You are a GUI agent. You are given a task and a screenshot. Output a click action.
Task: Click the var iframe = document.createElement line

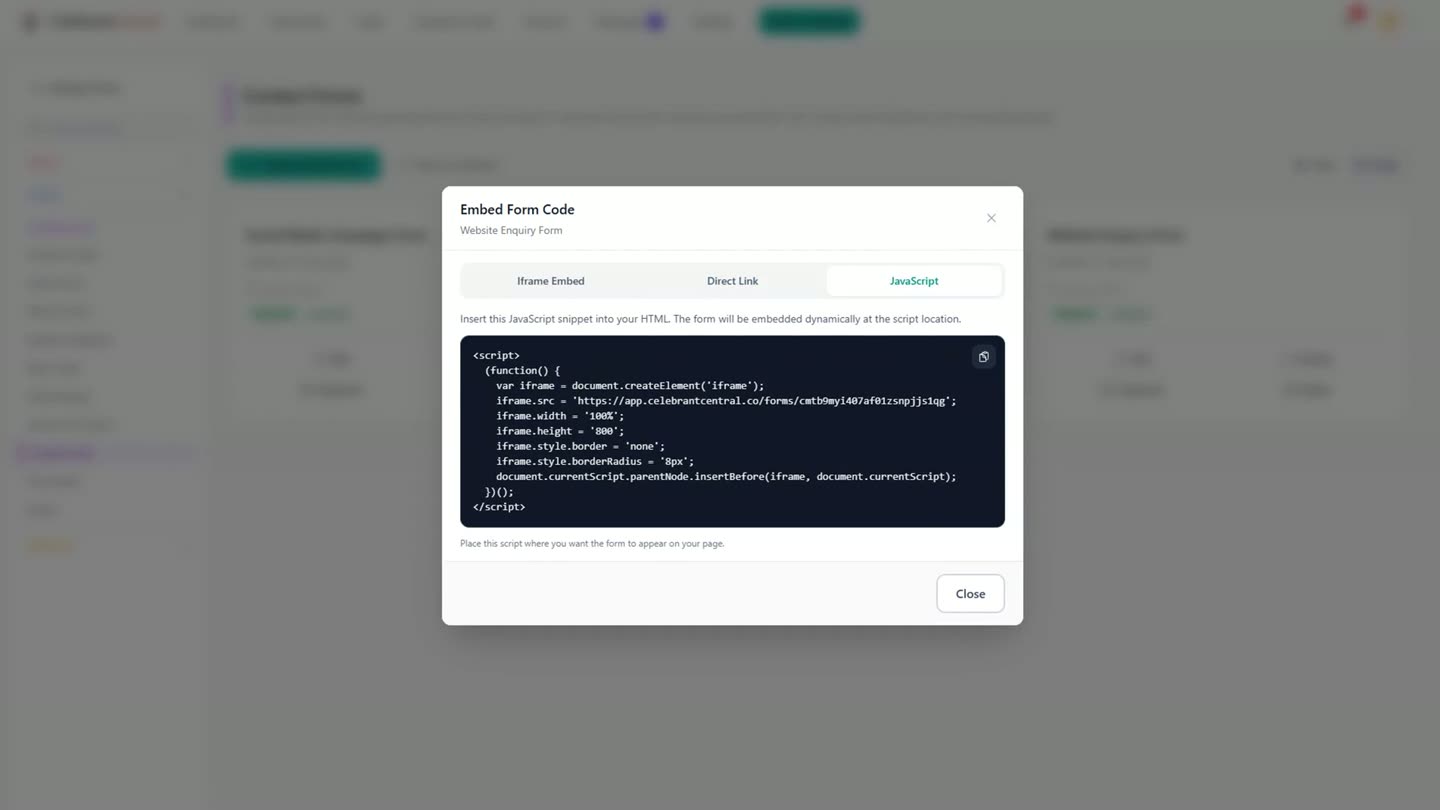pos(630,386)
